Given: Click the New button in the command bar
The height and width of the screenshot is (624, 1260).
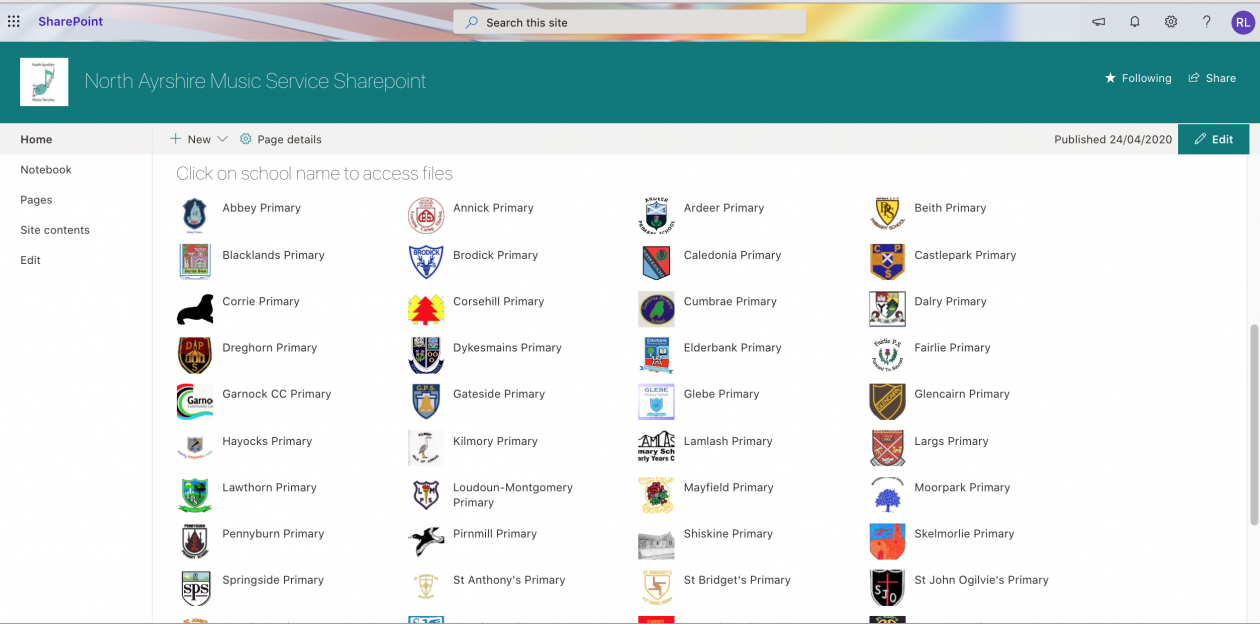Looking at the screenshot, I should (190, 139).
